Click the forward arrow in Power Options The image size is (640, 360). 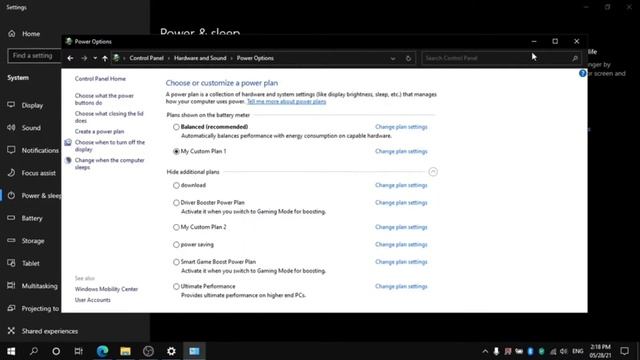(84, 58)
